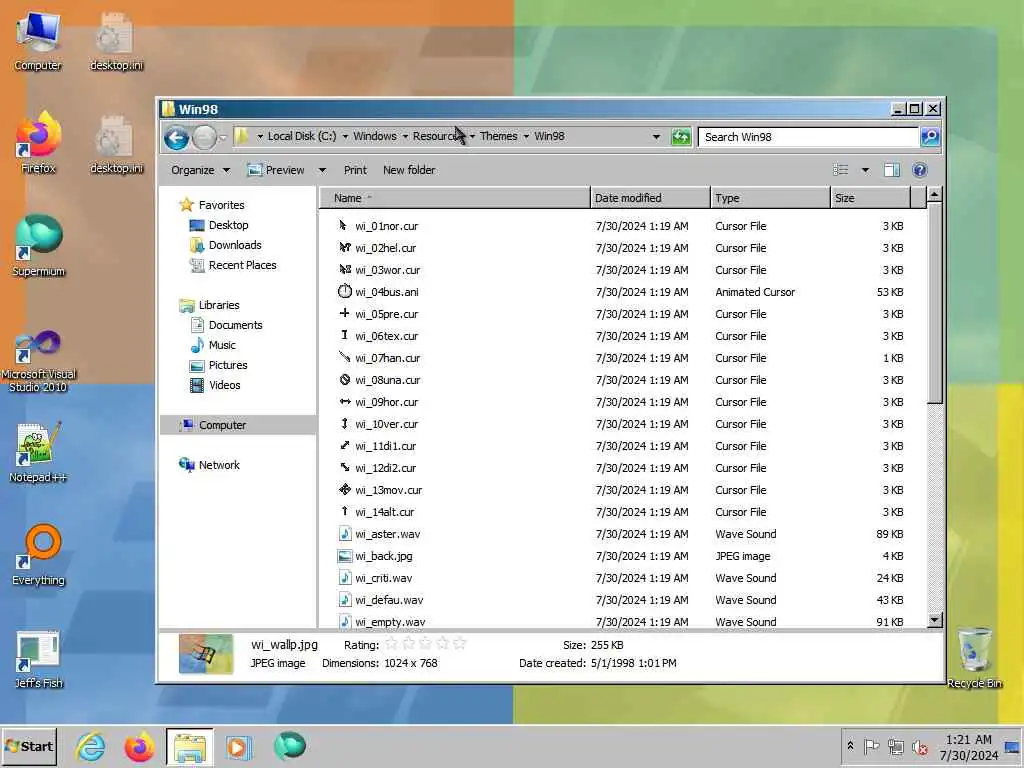Image resolution: width=1024 pixels, height=768 pixels.
Task: Open Windows Media Player from taskbar
Action: [238, 746]
